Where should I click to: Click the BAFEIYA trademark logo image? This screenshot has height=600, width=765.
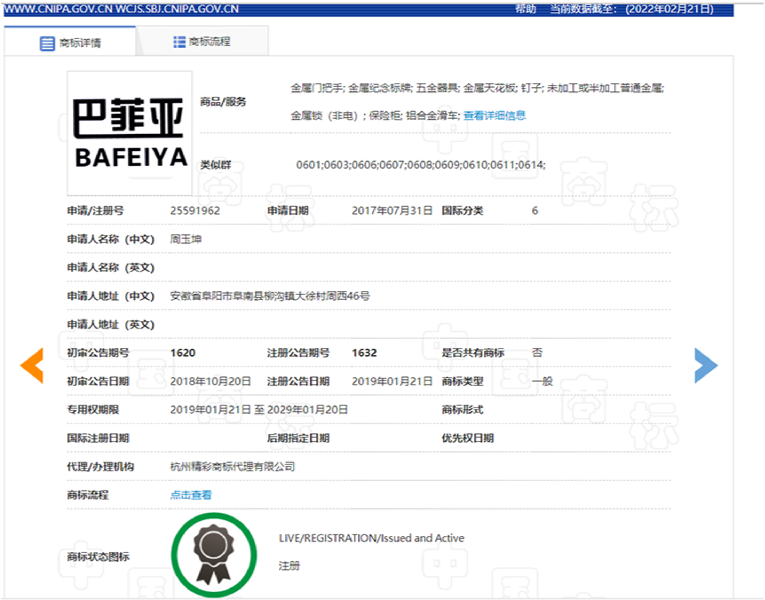tap(130, 133)
